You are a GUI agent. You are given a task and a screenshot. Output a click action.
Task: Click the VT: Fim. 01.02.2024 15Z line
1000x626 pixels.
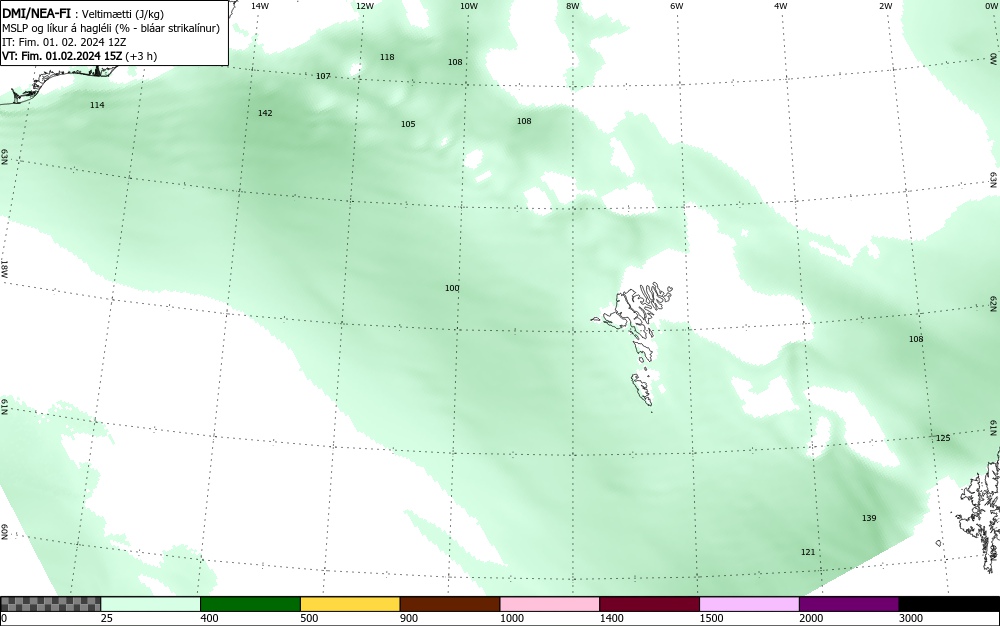point(79,56)
